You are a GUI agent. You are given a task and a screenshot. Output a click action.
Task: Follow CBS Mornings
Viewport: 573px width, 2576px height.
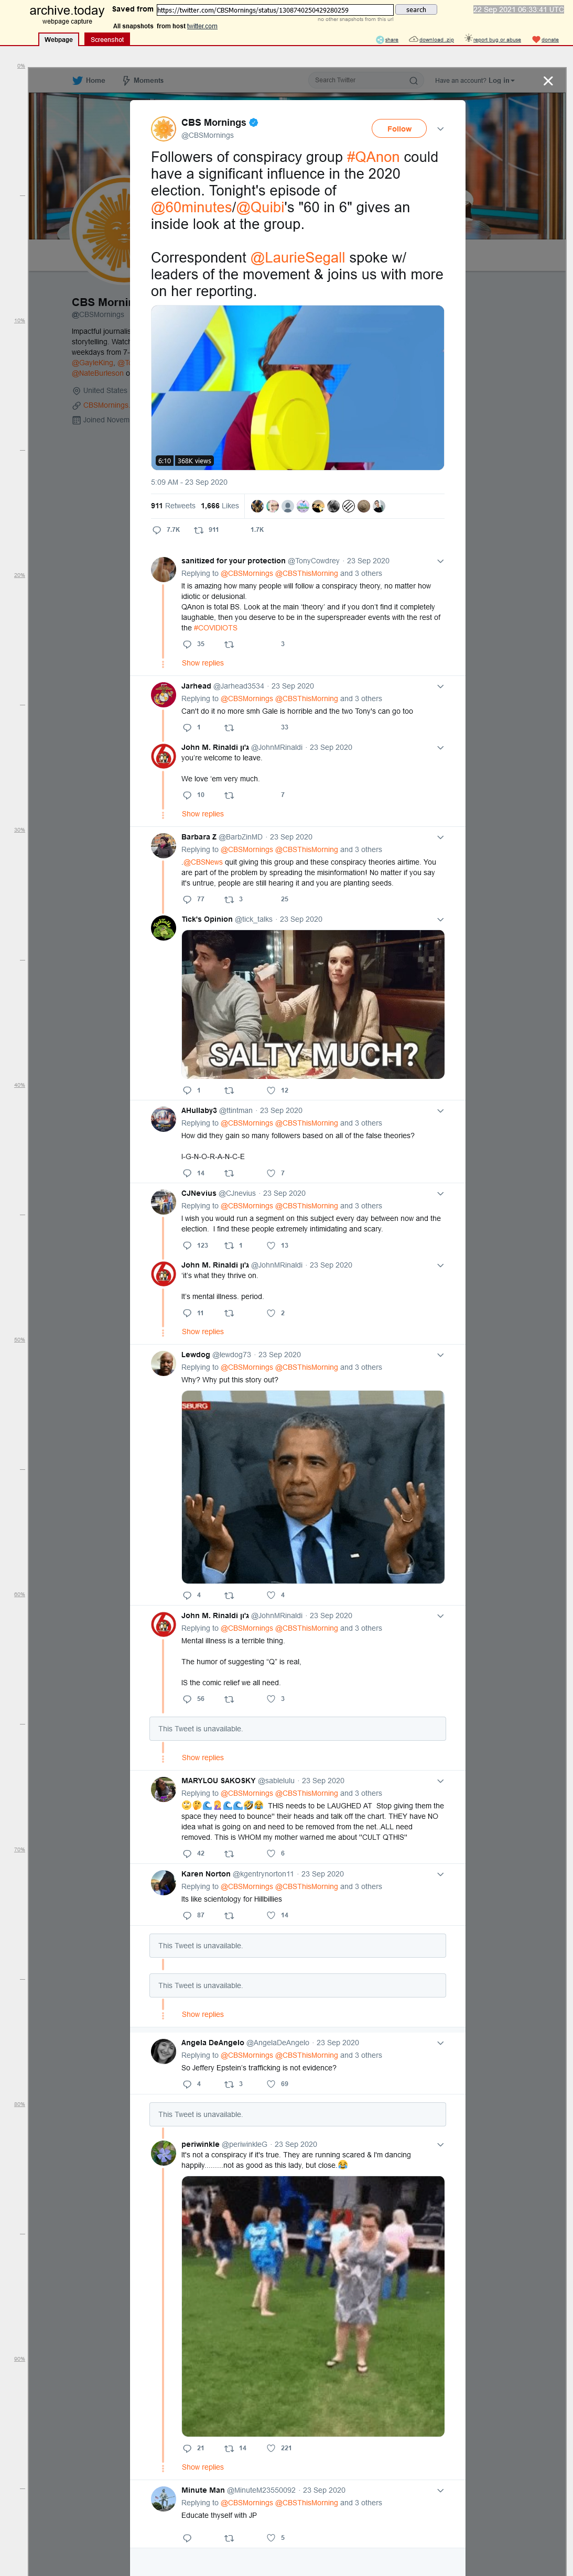399,129
